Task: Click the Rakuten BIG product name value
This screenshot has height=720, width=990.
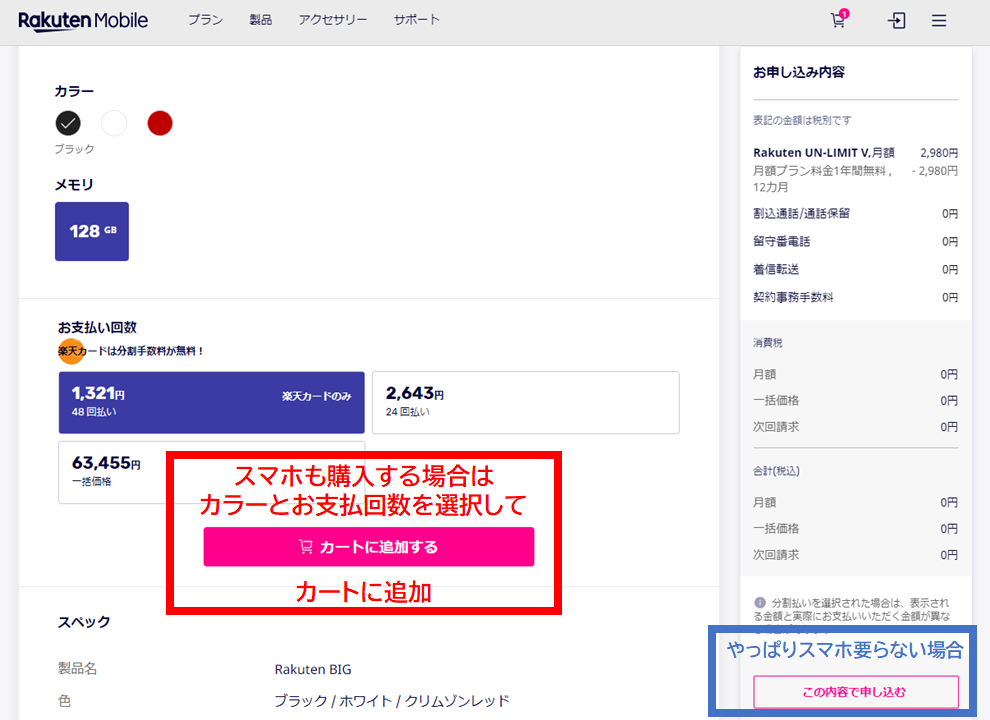Action: (313, 669)
